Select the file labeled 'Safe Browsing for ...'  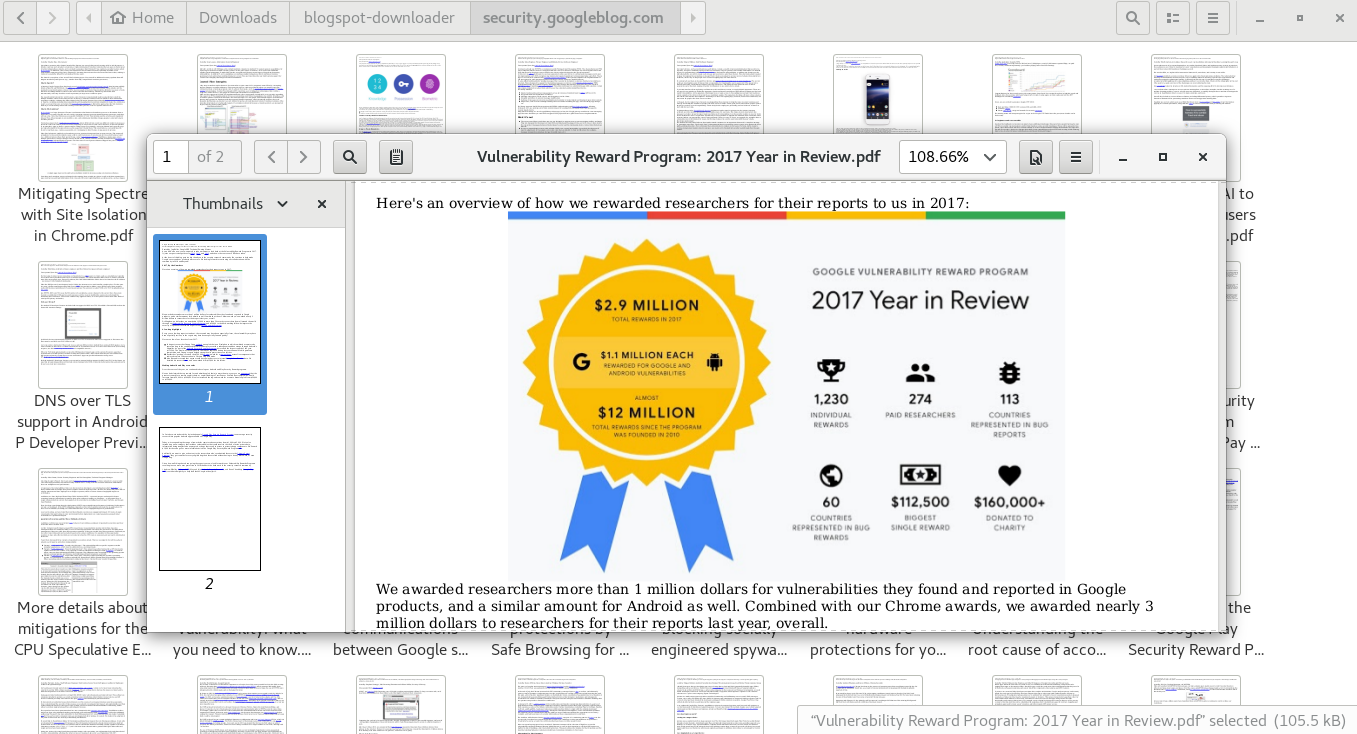(560, 649)
